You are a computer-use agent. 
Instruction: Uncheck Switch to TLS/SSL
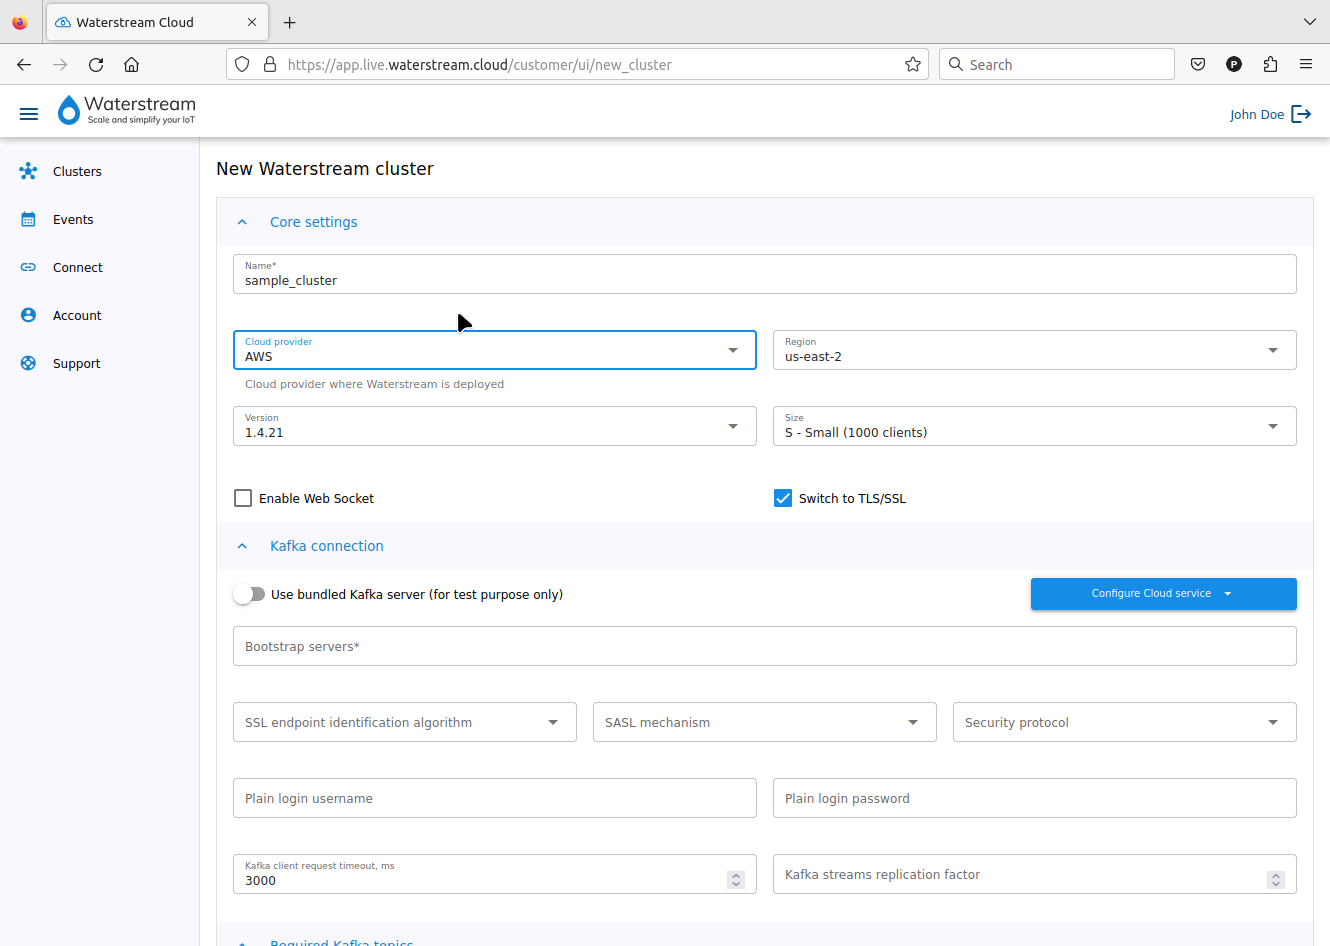point(783,498)
